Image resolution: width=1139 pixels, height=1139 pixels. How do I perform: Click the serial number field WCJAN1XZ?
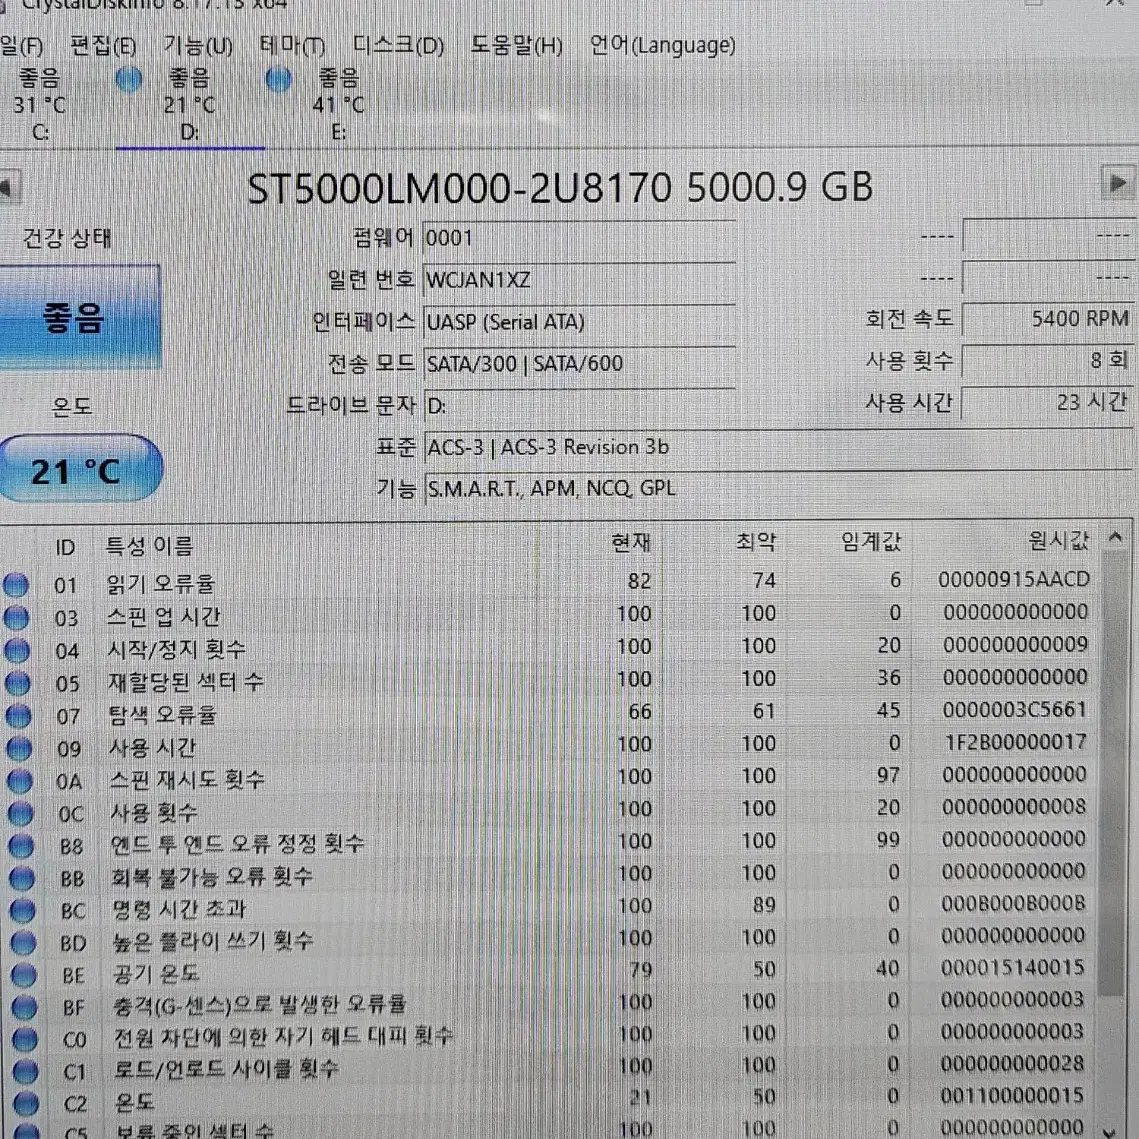pyautogui.click(x=579, y=280)
